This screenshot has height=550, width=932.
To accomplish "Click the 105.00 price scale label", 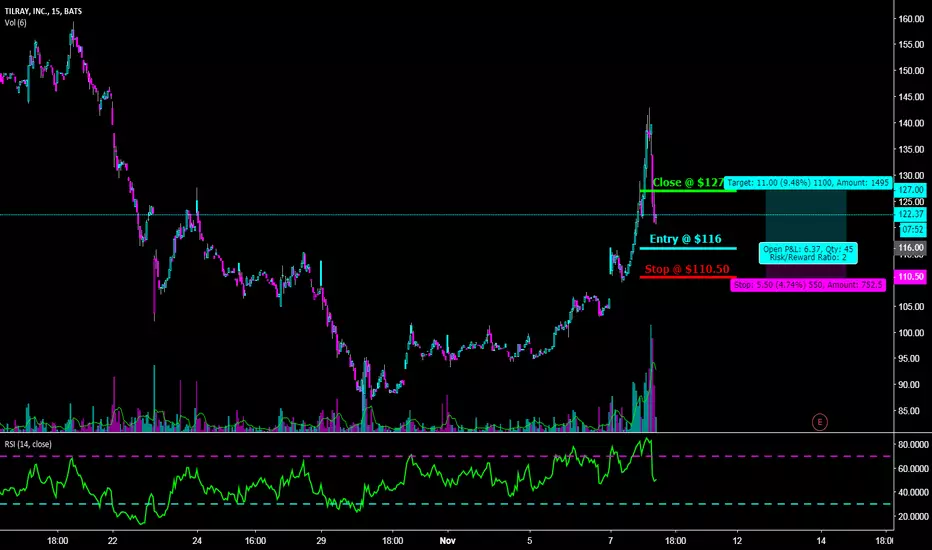I will (x=911, y=307).
